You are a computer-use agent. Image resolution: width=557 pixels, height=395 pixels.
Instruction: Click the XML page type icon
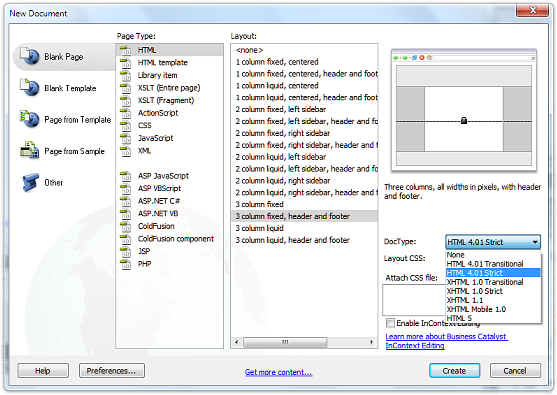125,151
